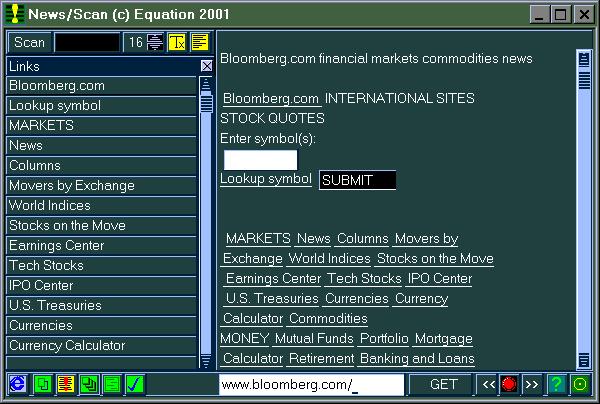Open the Internet Explorer icon in the bottom toolbar
This screenshot has height=404, width=600.
point(18,384)
